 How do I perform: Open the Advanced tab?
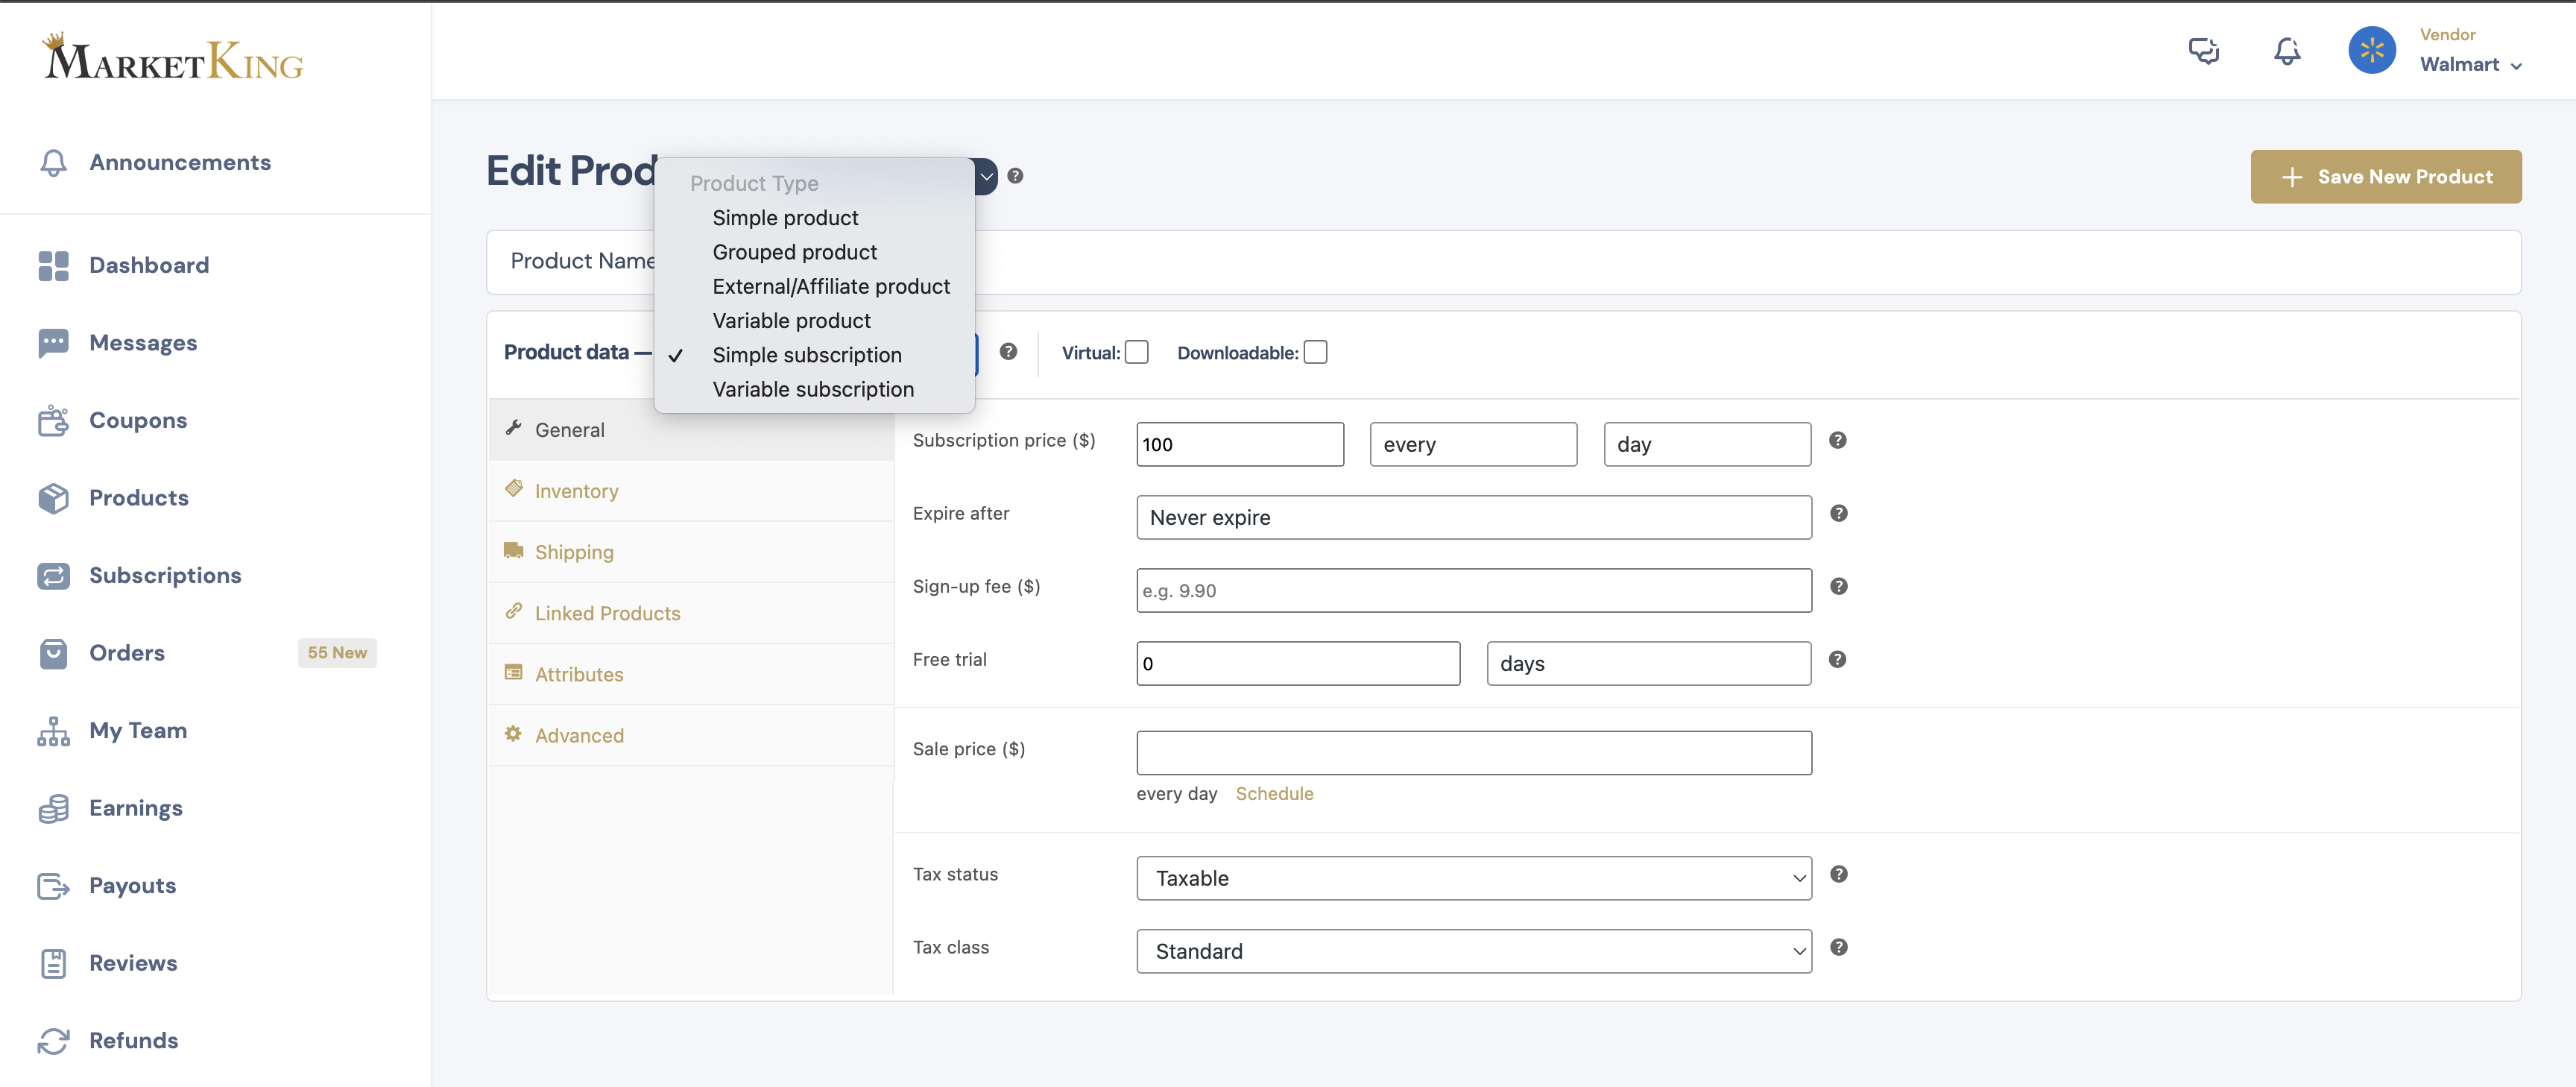(691, 735)
